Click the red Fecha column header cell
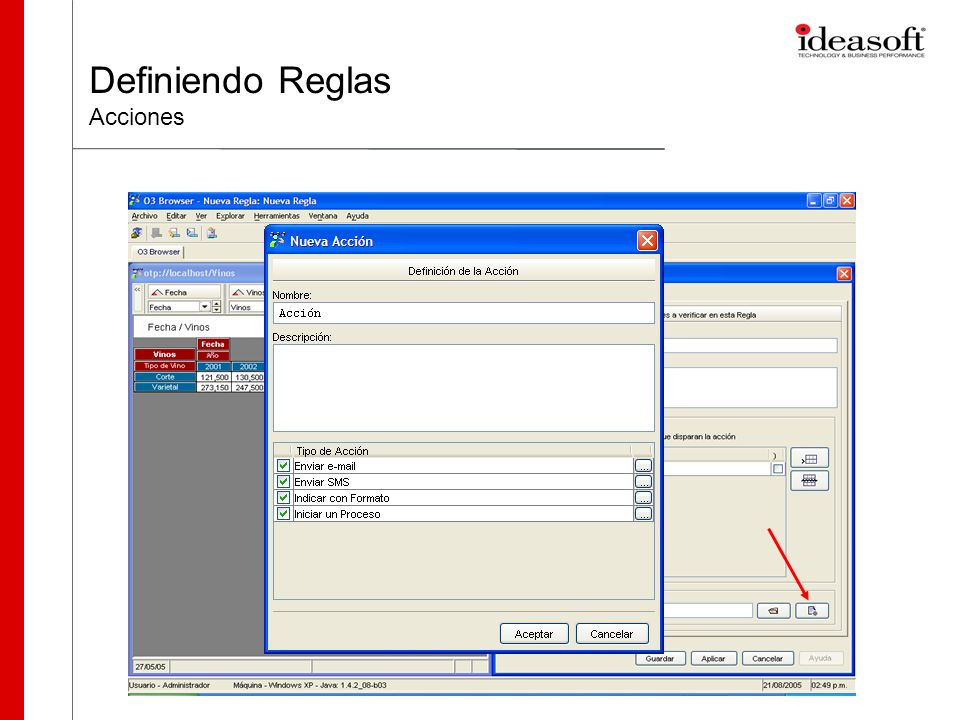The width and height of the screenshot is (960, 720). [213, 344]
